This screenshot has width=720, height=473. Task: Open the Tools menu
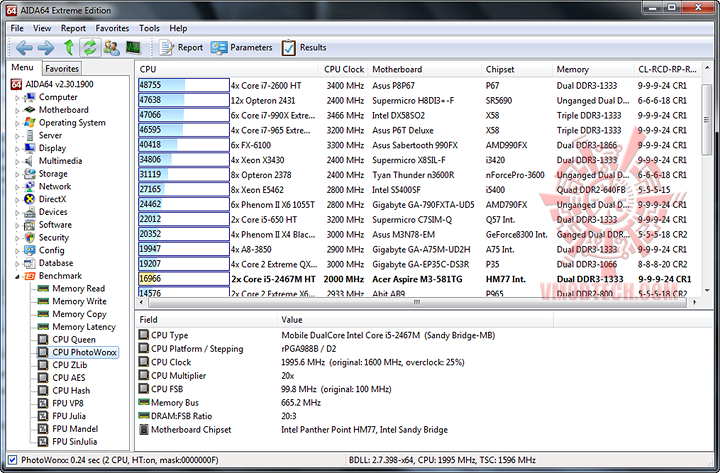[x=149, y=28]
